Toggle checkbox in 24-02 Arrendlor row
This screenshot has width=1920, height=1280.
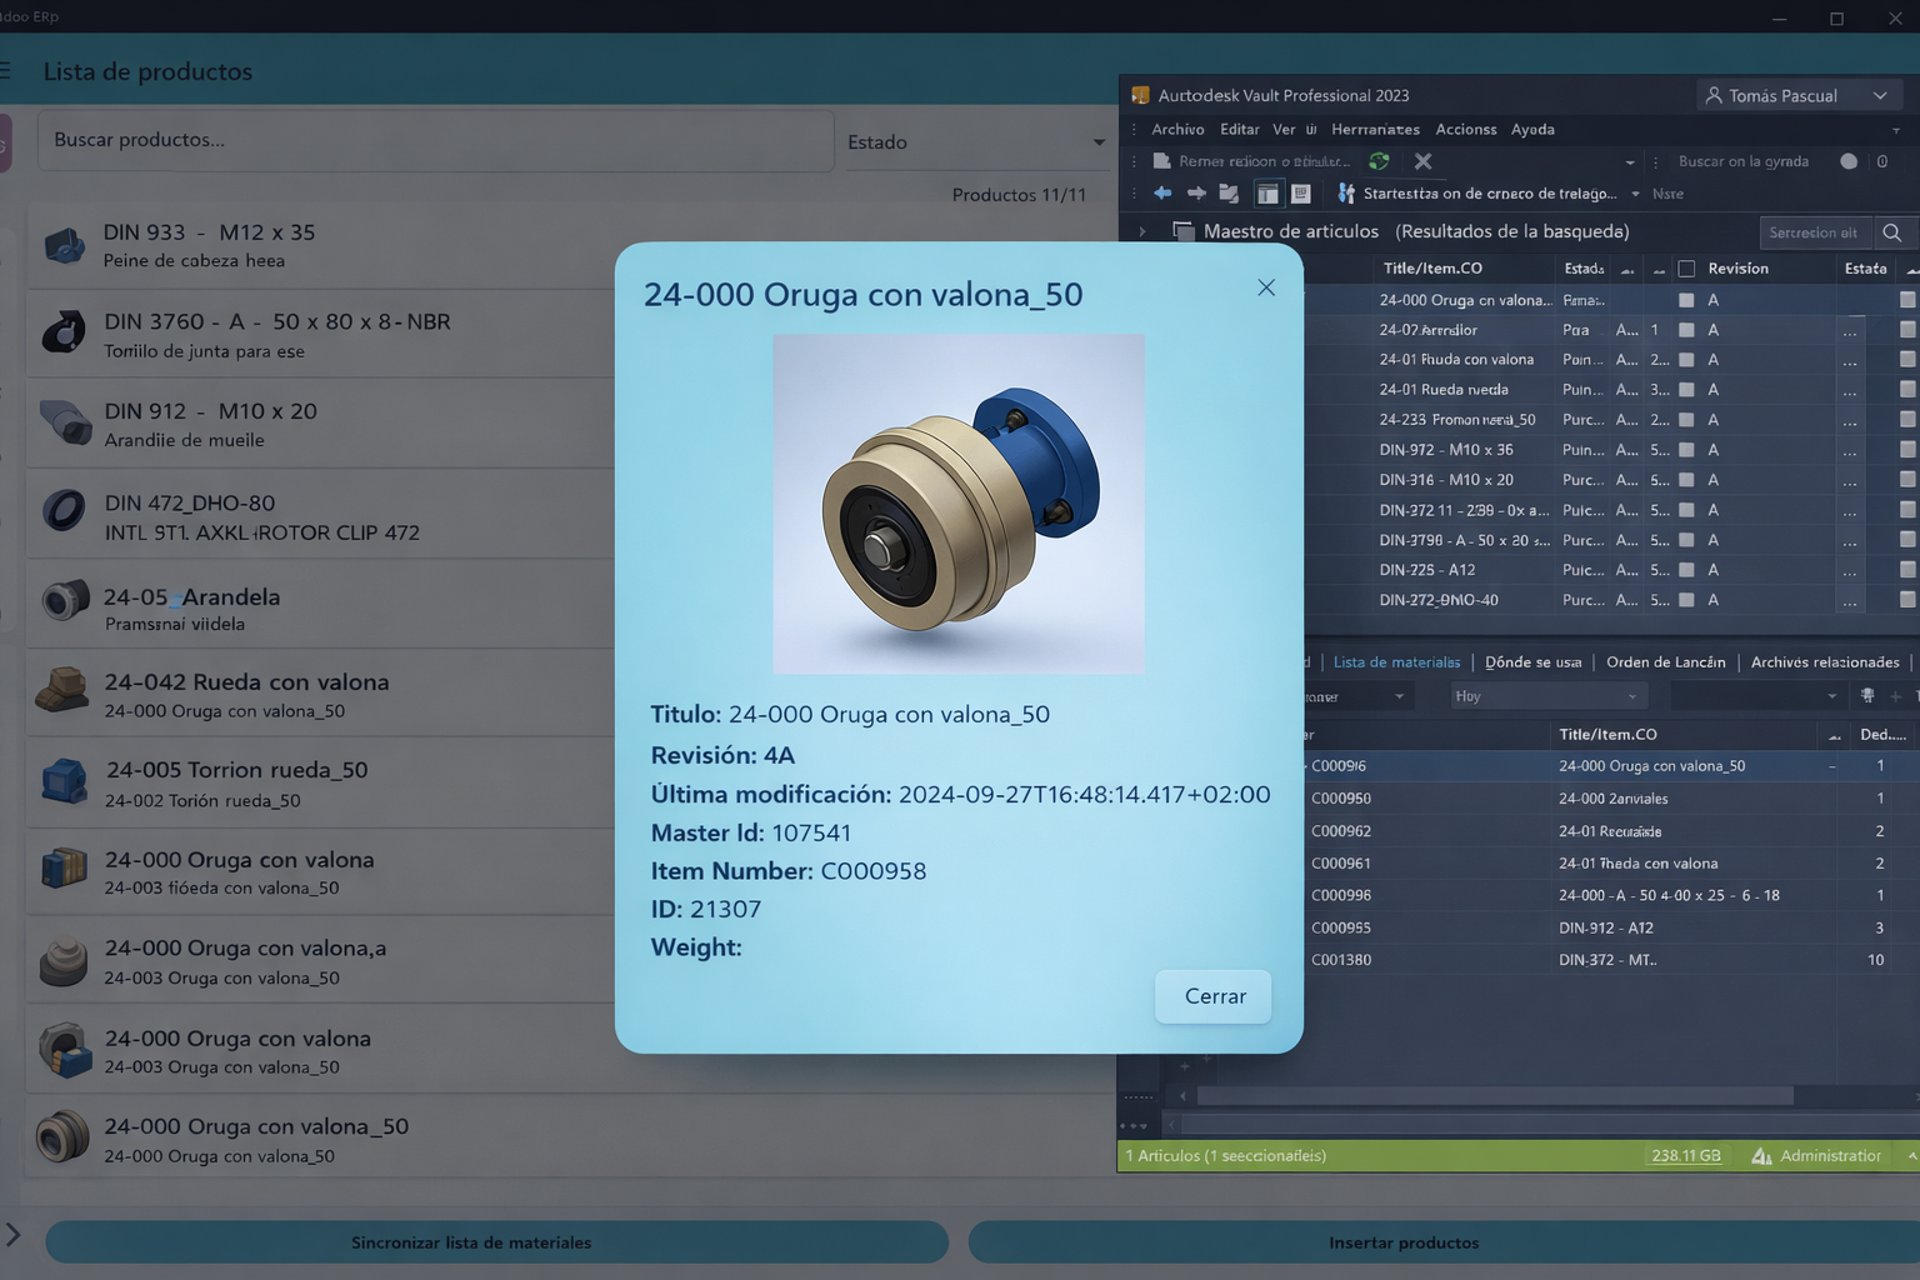pos(1687,330)
